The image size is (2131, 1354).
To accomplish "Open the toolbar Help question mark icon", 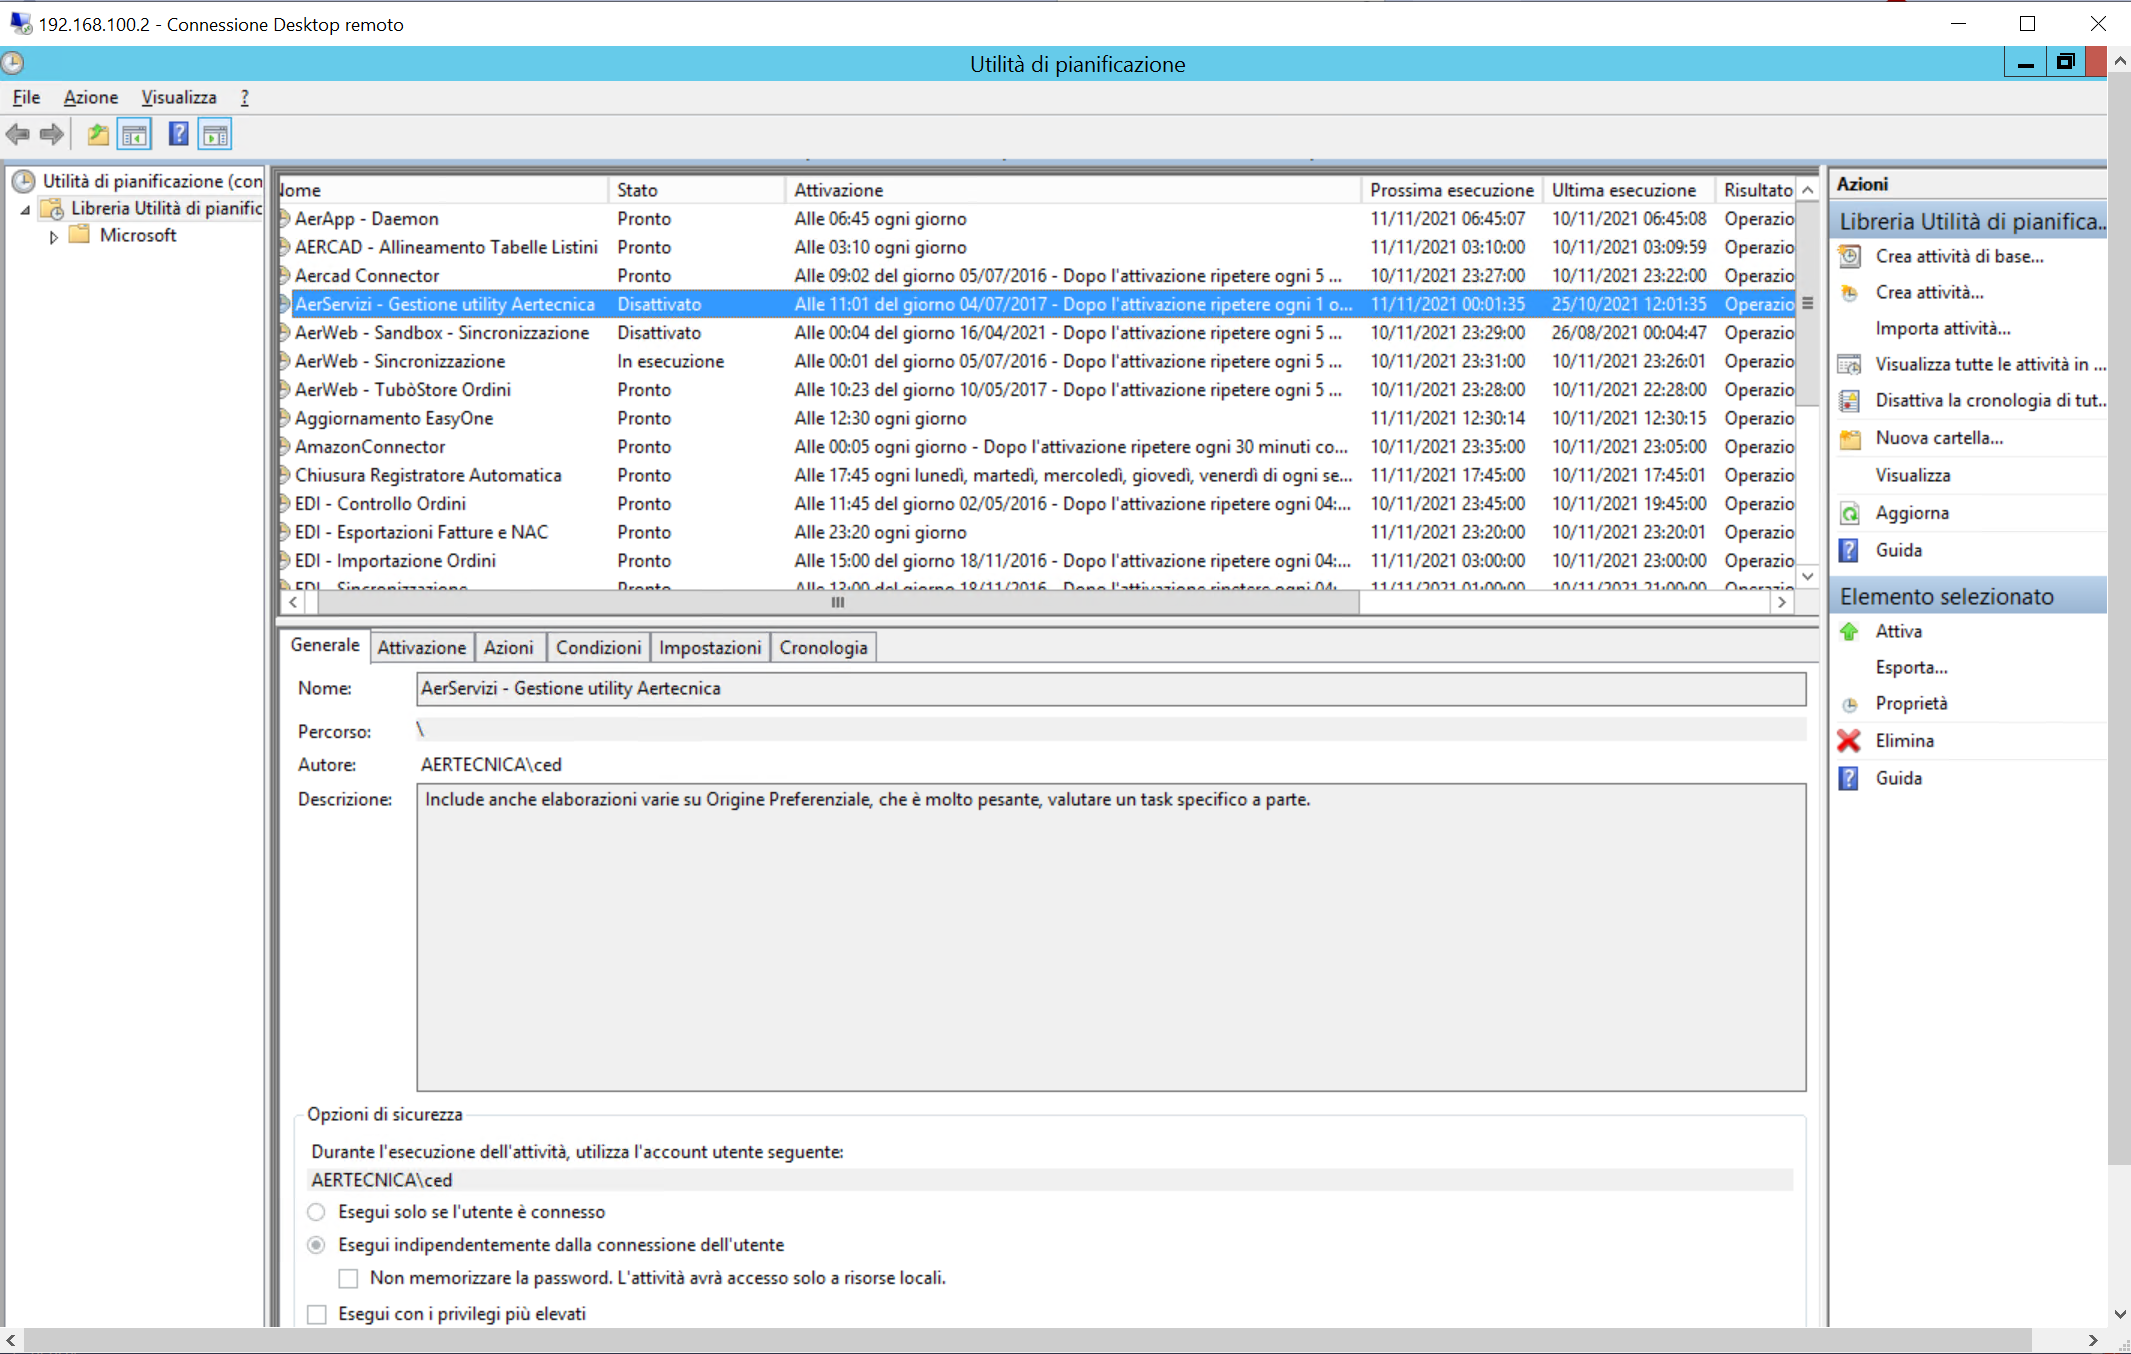I will pyautogui.click(x=178, y=134).
